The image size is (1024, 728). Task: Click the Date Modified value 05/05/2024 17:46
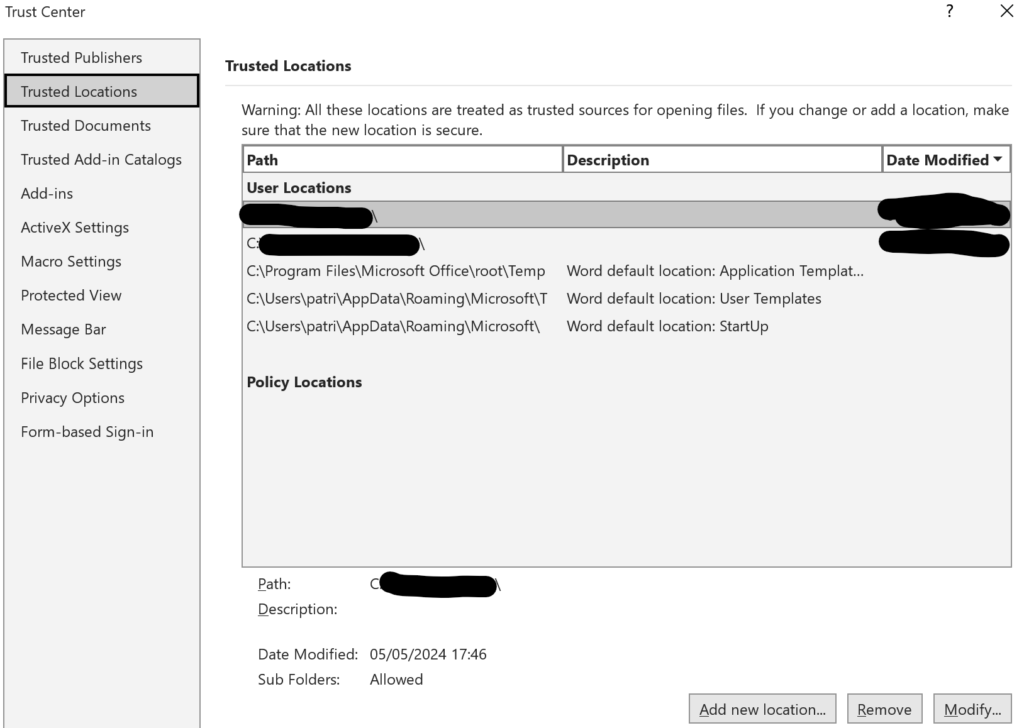[428, 654]
